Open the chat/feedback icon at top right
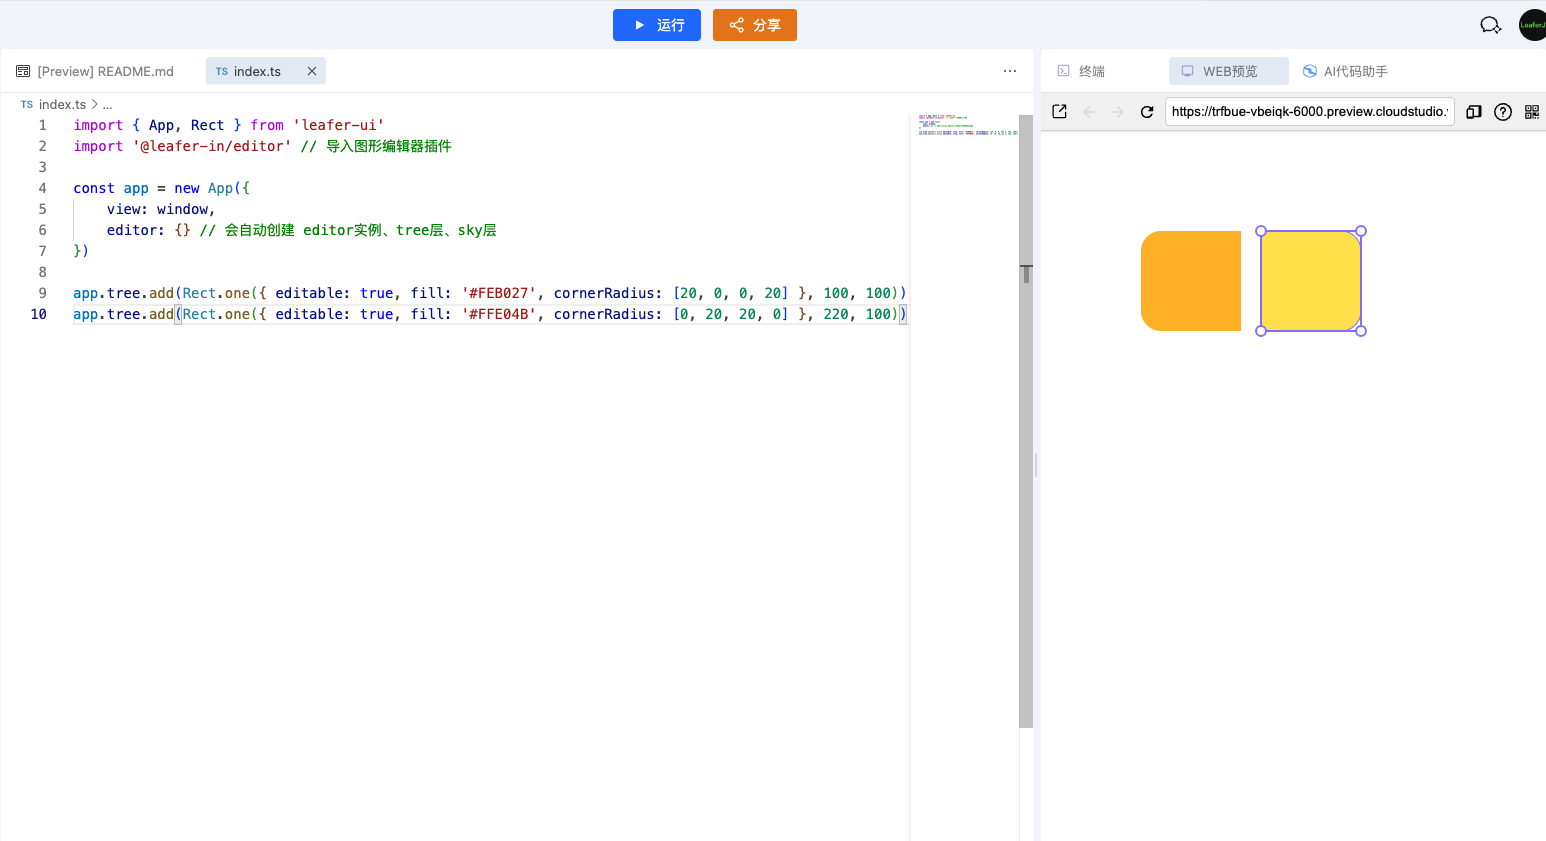 click(1490, 25)
